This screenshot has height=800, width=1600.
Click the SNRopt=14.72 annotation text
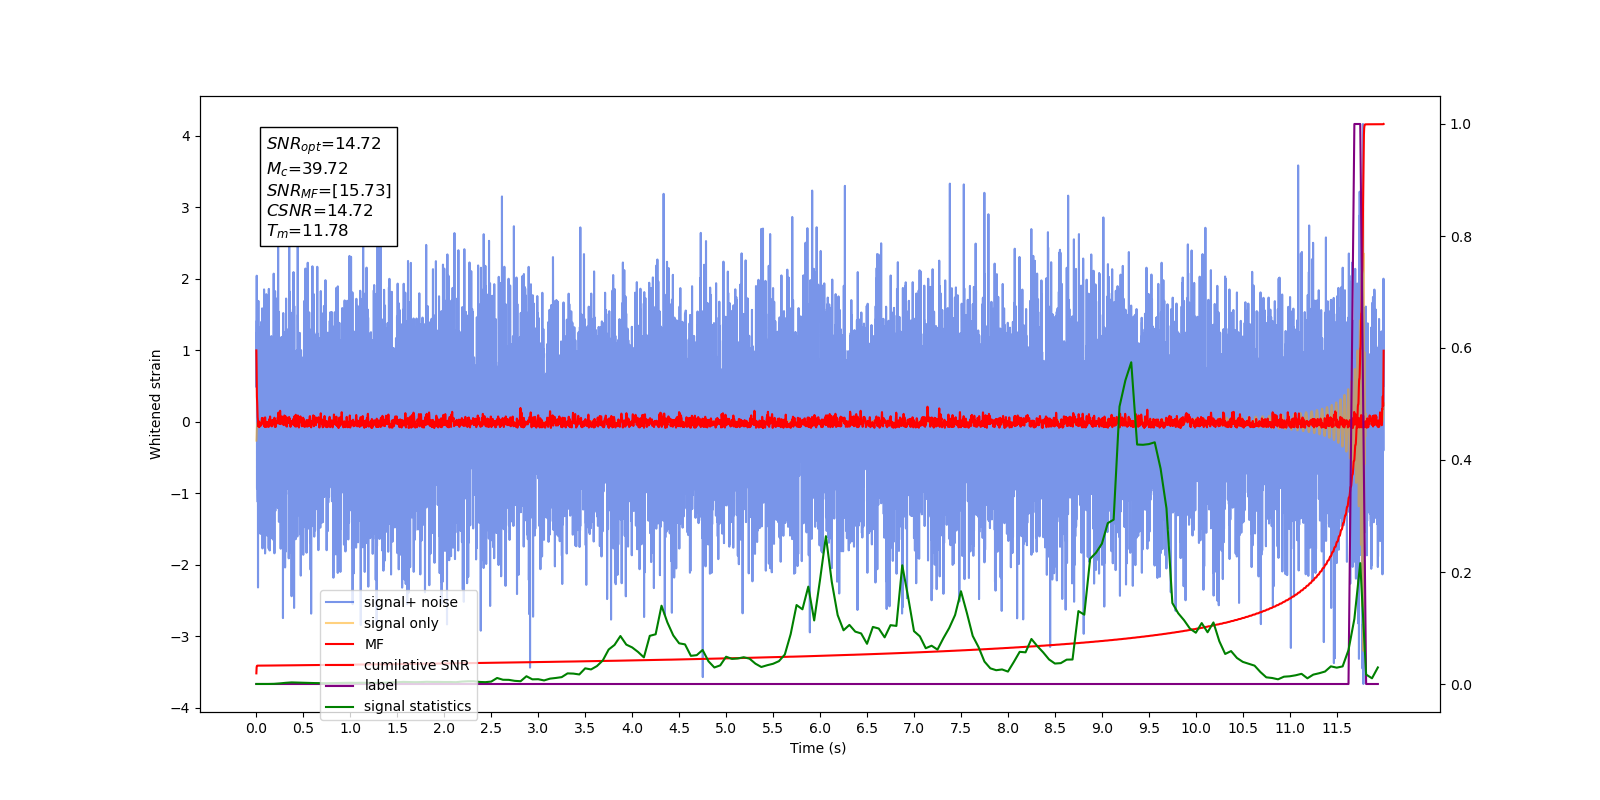[324, 144]
